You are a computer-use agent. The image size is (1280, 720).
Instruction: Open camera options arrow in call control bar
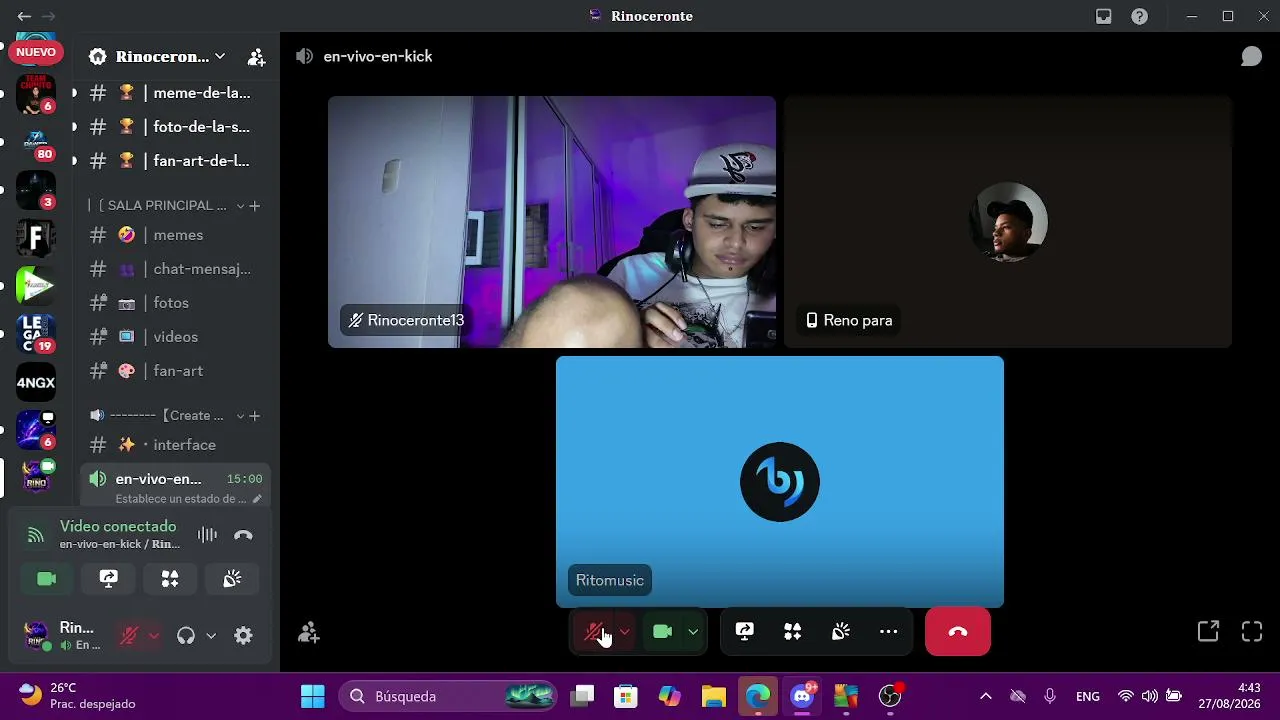[x=692, y=632]
